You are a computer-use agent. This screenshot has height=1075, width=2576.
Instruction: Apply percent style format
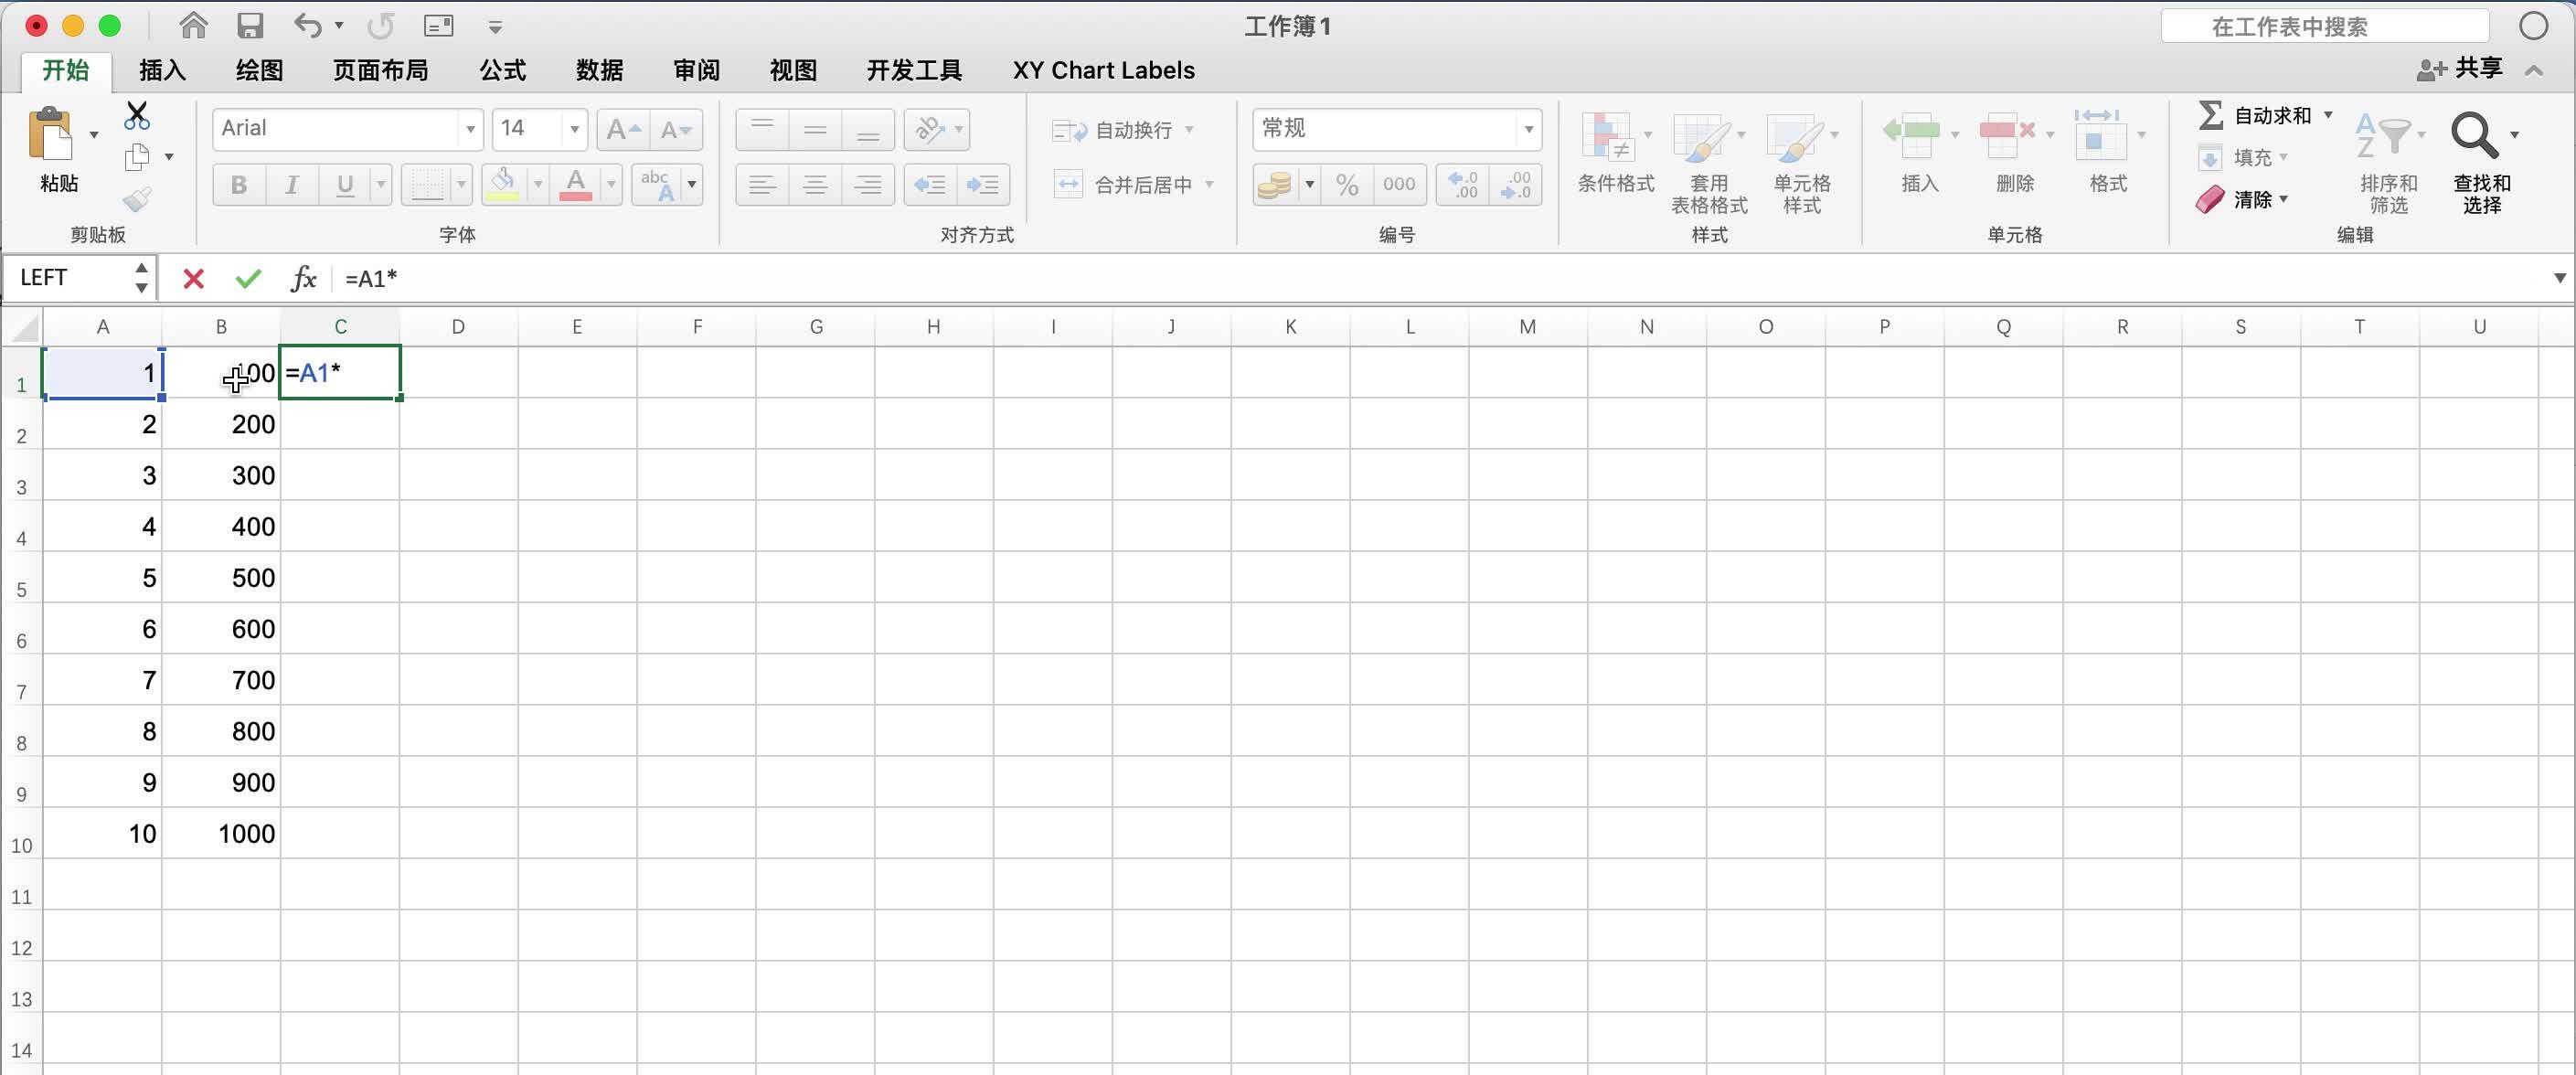tap(1347, 185)
